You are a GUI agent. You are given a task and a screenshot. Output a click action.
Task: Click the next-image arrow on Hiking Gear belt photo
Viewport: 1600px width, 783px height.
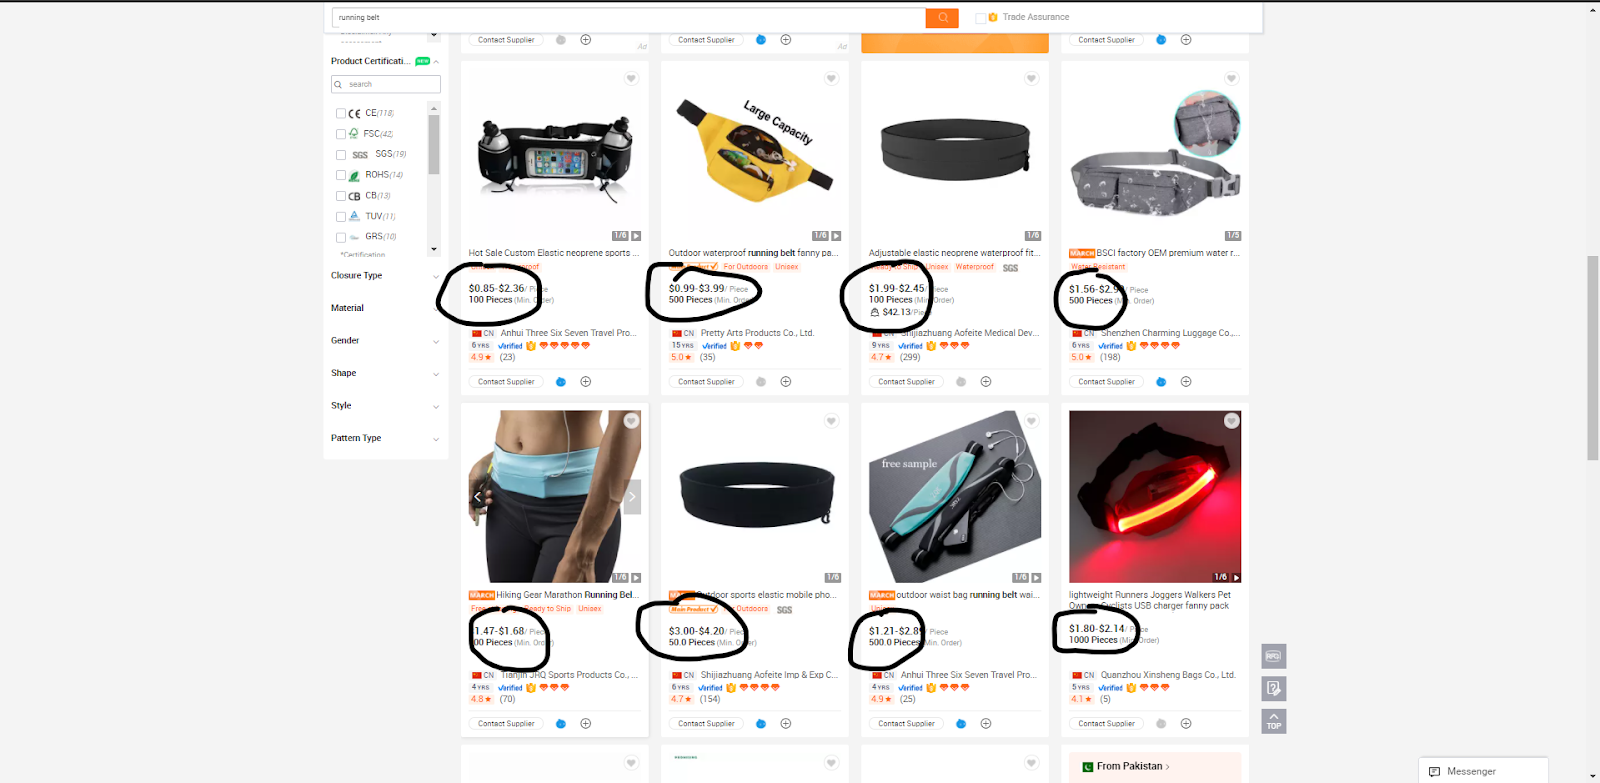click(x=632, y=496)
